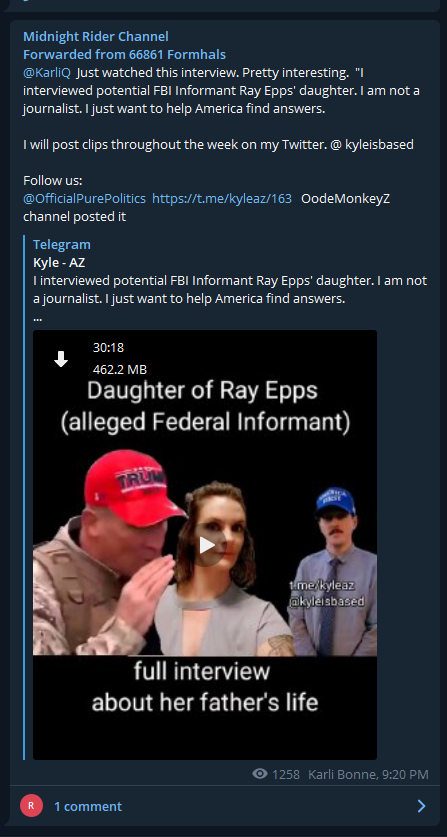447x837 pixels.
Task: Open the @OfficialPurePolitics mention
Action: coord(84,199)
